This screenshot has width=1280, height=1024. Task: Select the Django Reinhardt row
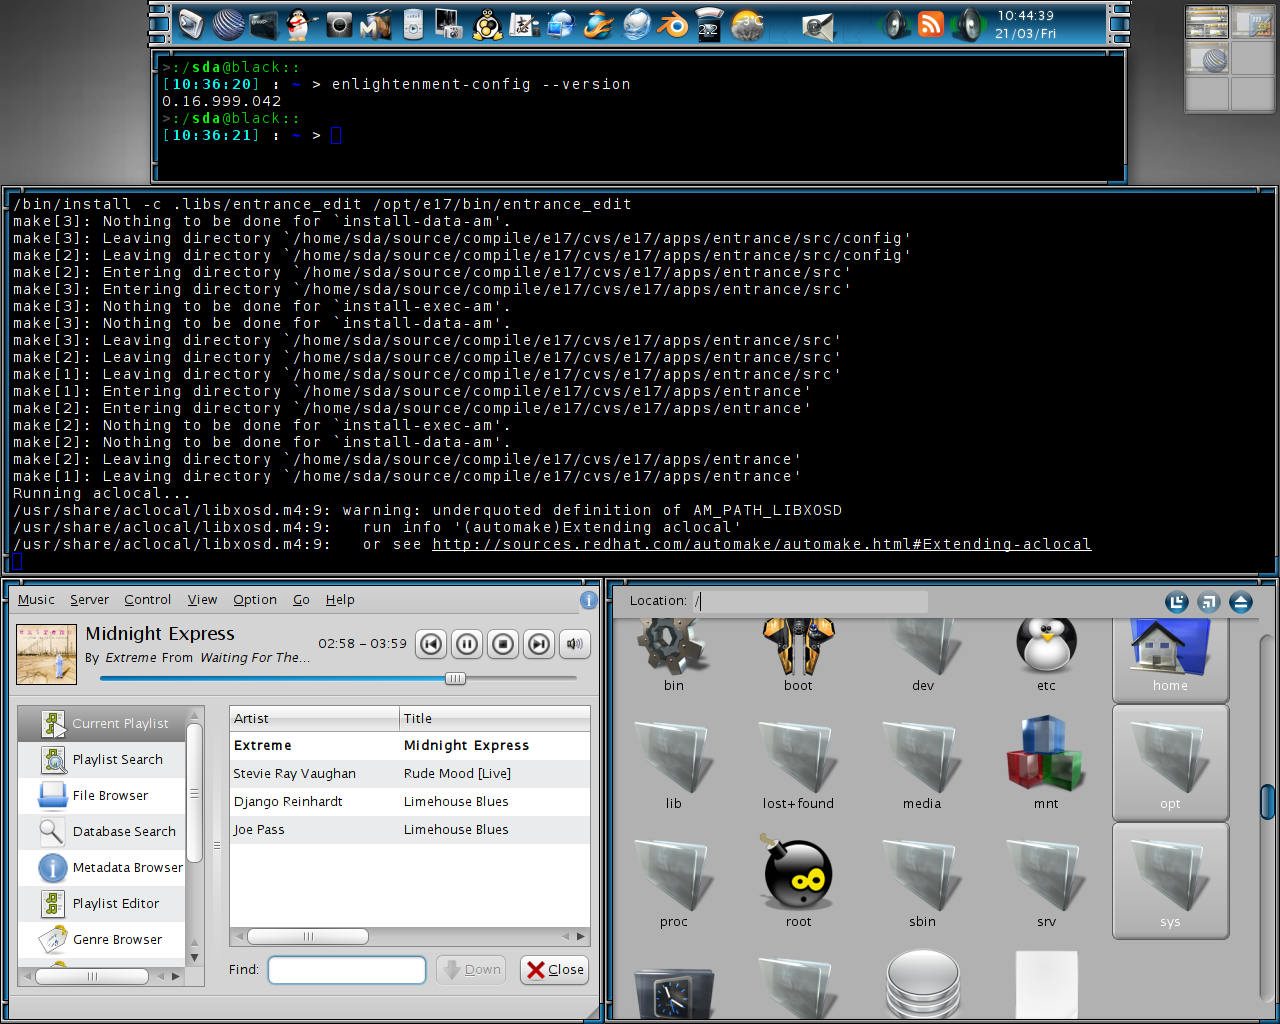coord(410,801)
